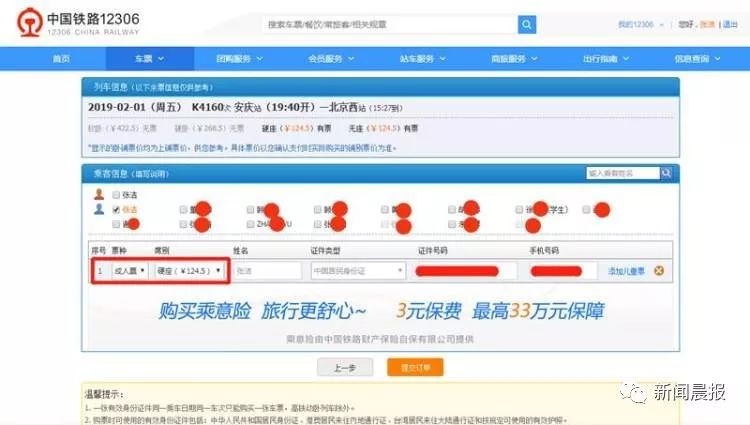The height and width of the screenshot is (425, 750).
Task: Expand the 我的12306 account dropdown
Action: pos(641,24)
